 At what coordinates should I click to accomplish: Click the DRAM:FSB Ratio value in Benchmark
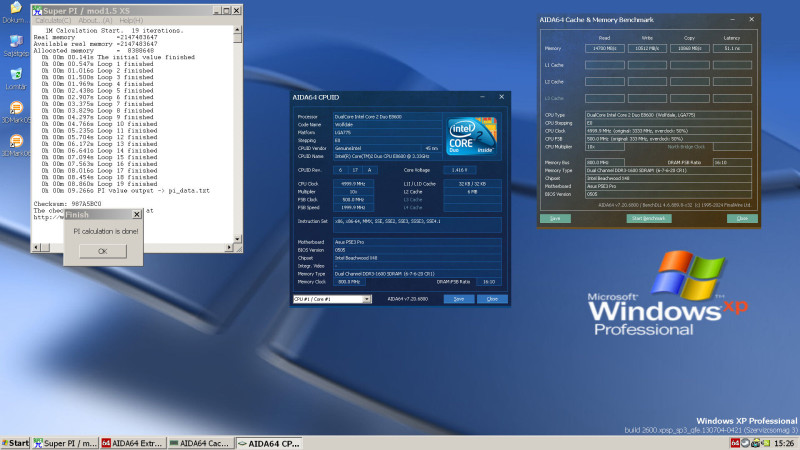click(732, 162)
